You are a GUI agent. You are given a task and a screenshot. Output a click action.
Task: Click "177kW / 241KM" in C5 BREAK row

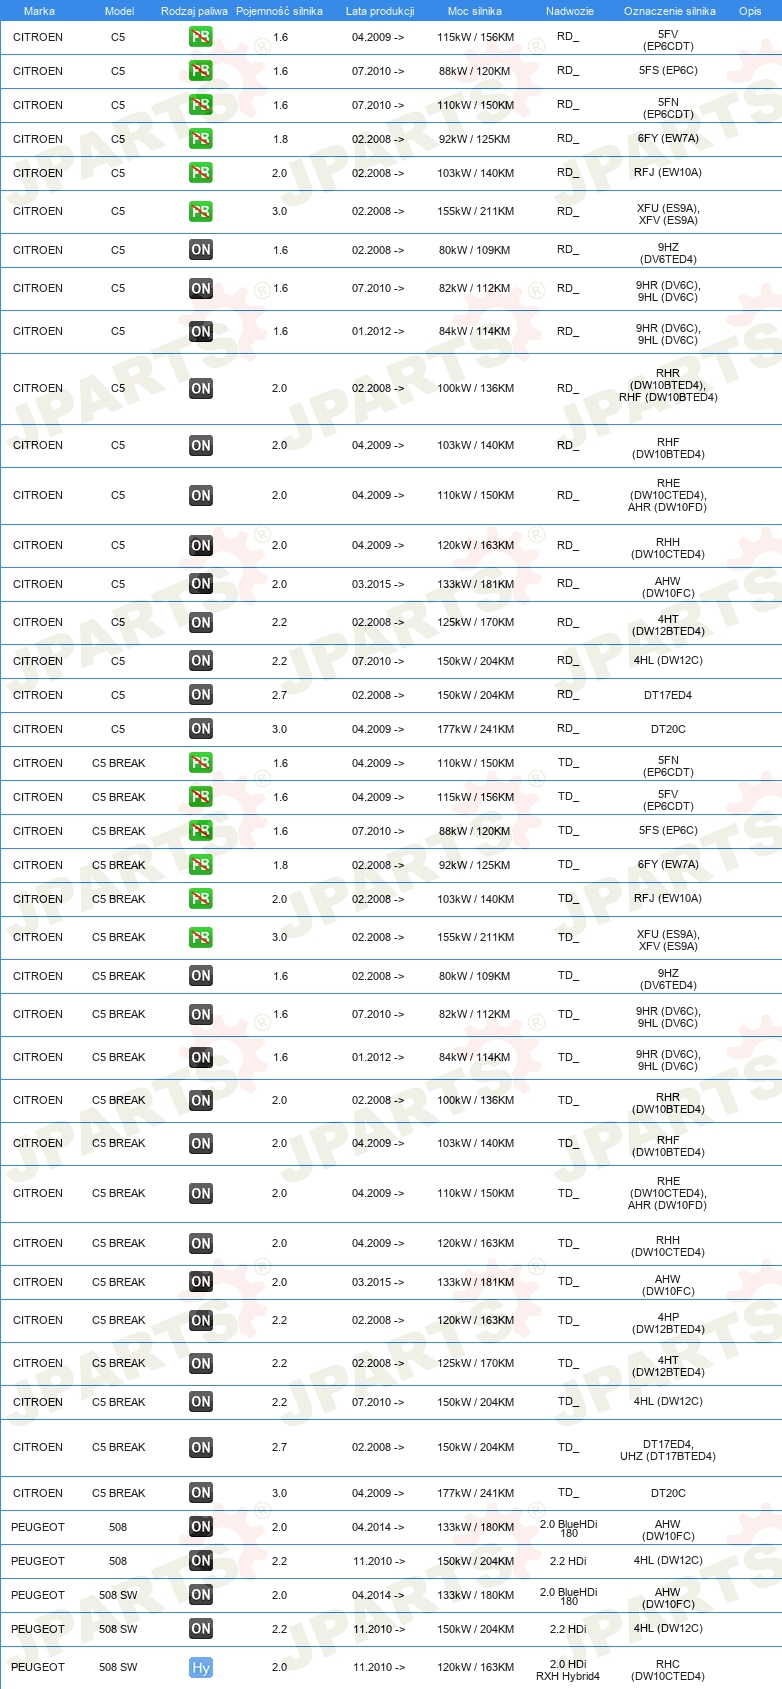475,1493
